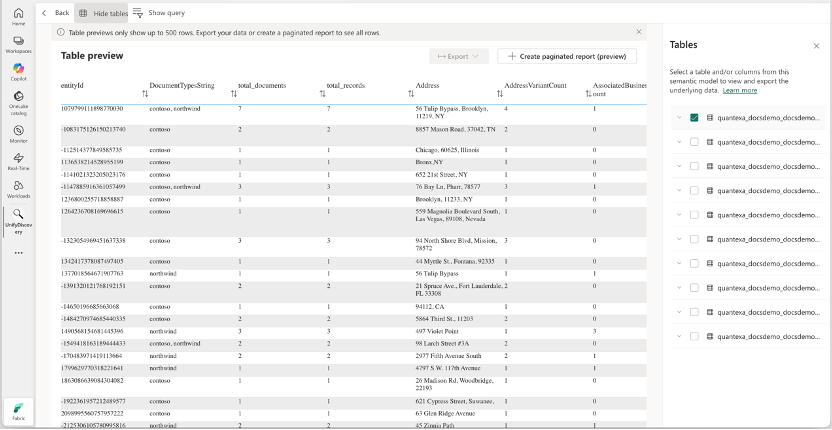Open Home in the left sidebar

tap(18, 16)
